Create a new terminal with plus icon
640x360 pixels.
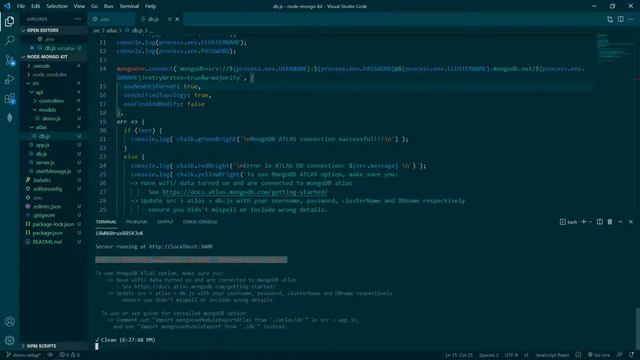click(584, 222)
